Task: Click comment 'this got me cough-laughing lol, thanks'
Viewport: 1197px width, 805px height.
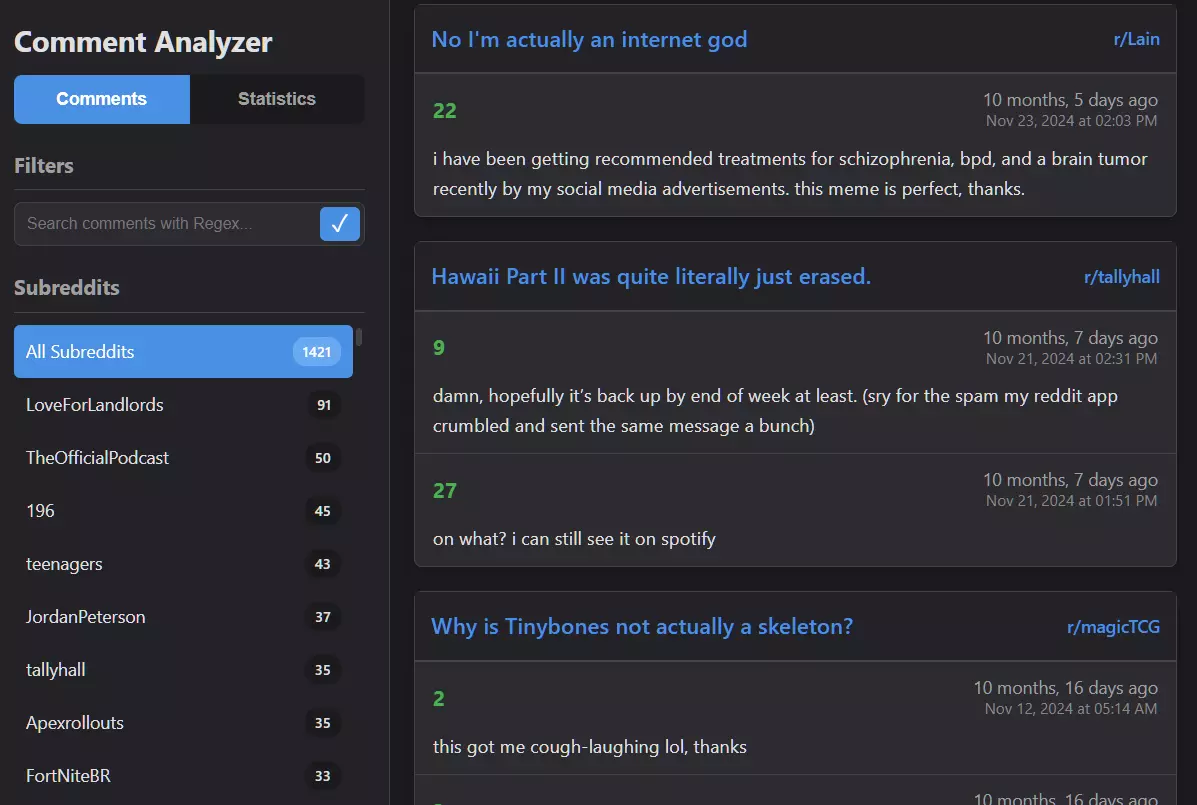Action: (589, 747)
